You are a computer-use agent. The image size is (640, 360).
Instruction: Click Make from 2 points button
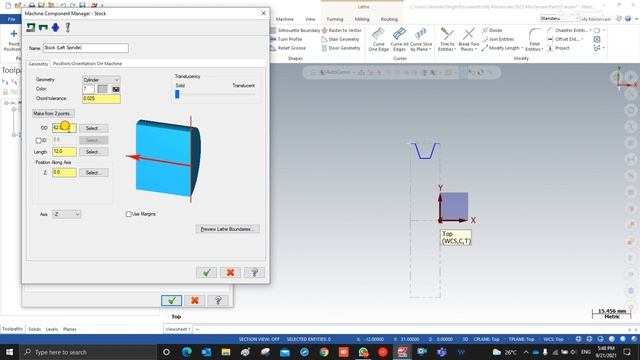[x=53, y=113]
